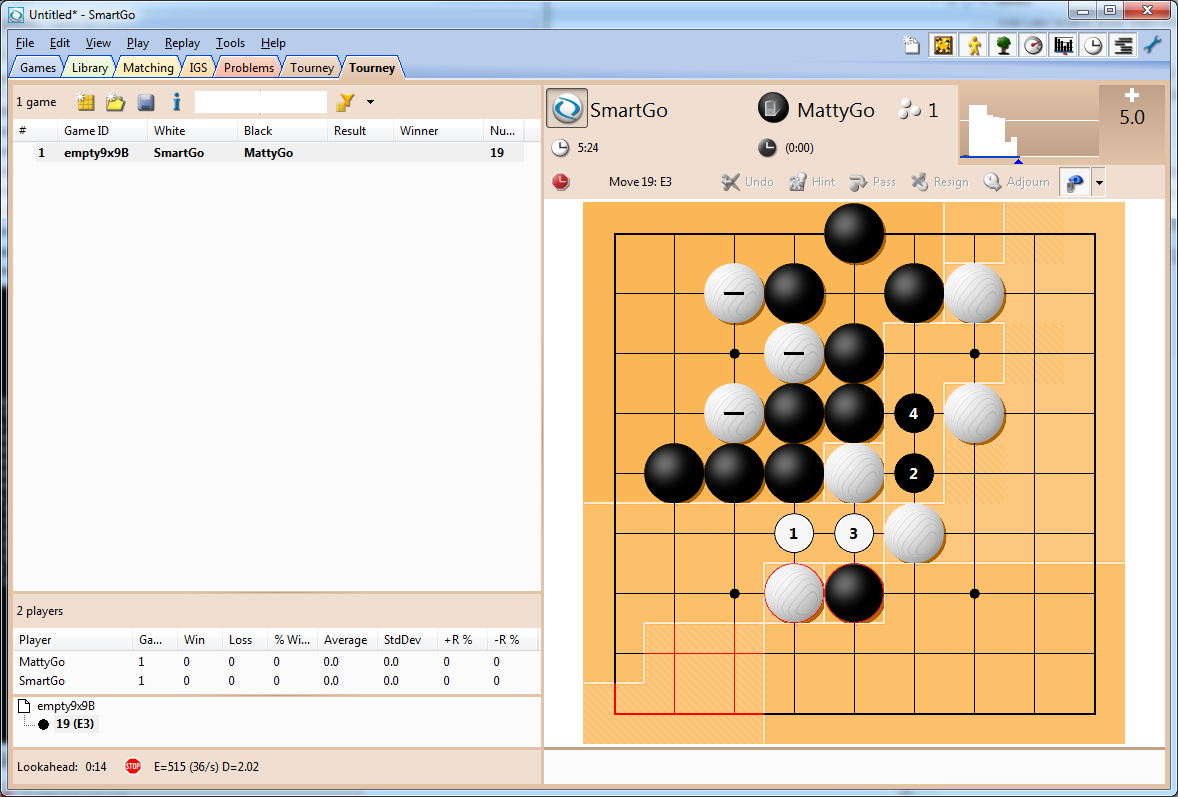Click the score graph histogram panel

(1028, 125)
